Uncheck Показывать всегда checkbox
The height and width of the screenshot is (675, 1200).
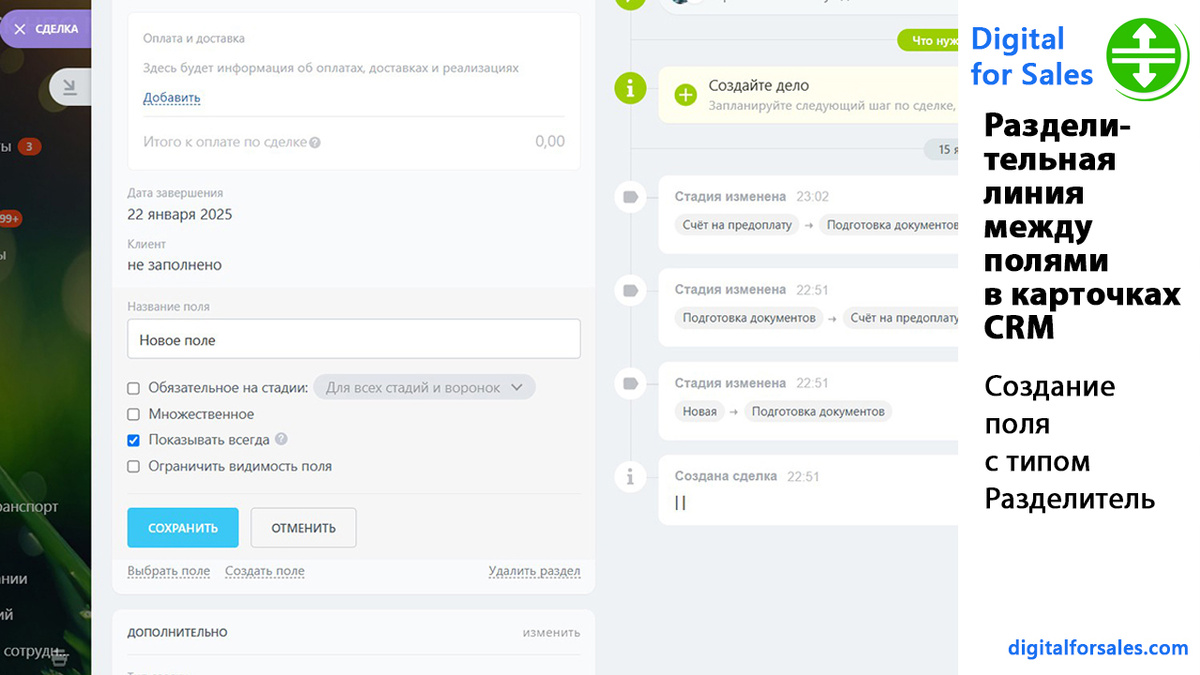click(x=133, y=440)
